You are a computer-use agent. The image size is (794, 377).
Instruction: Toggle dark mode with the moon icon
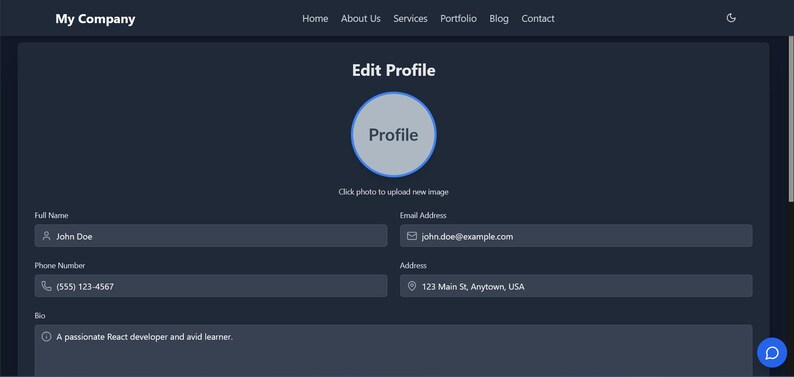click(731, 18)
